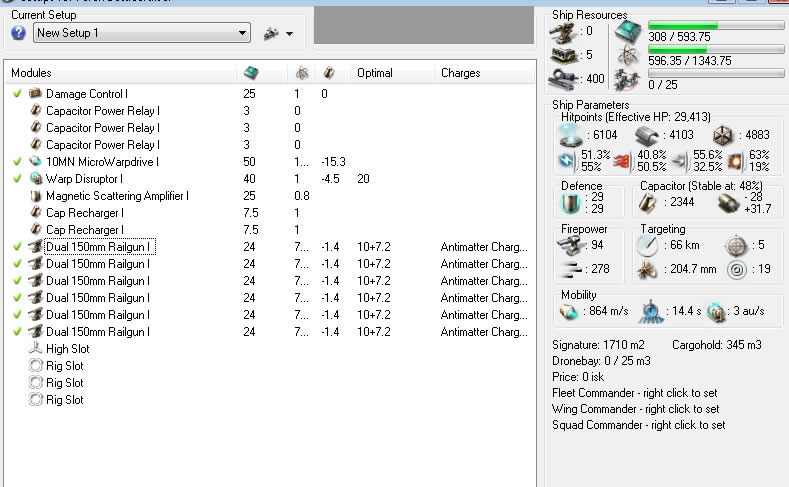Click the ship setup toolbar icon
The height and width of the screenshot is (487, 789).
[x=271, y=34]
